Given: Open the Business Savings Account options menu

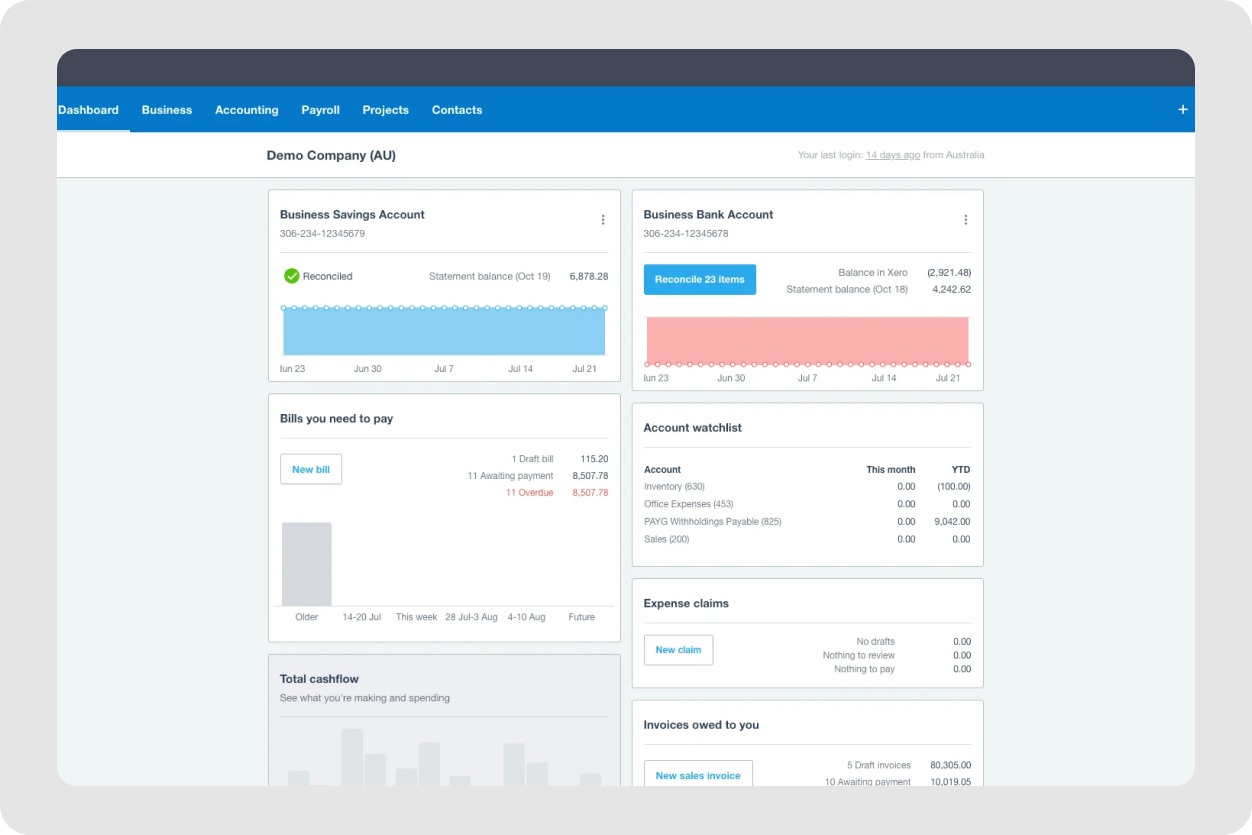Looking at the screenshot, I should coord(603,219).
